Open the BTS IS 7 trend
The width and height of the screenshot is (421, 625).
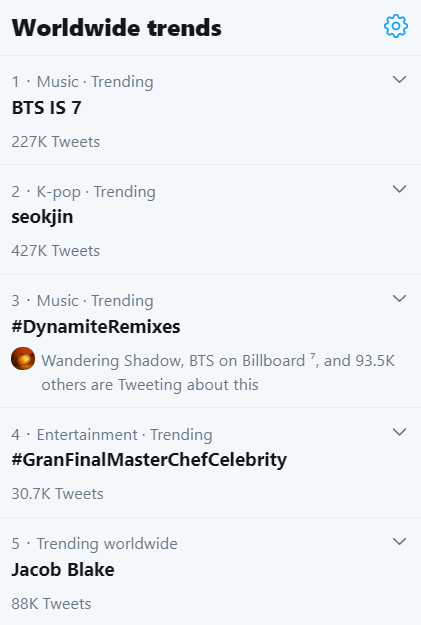pyautogui.click(x=47, y=108)
